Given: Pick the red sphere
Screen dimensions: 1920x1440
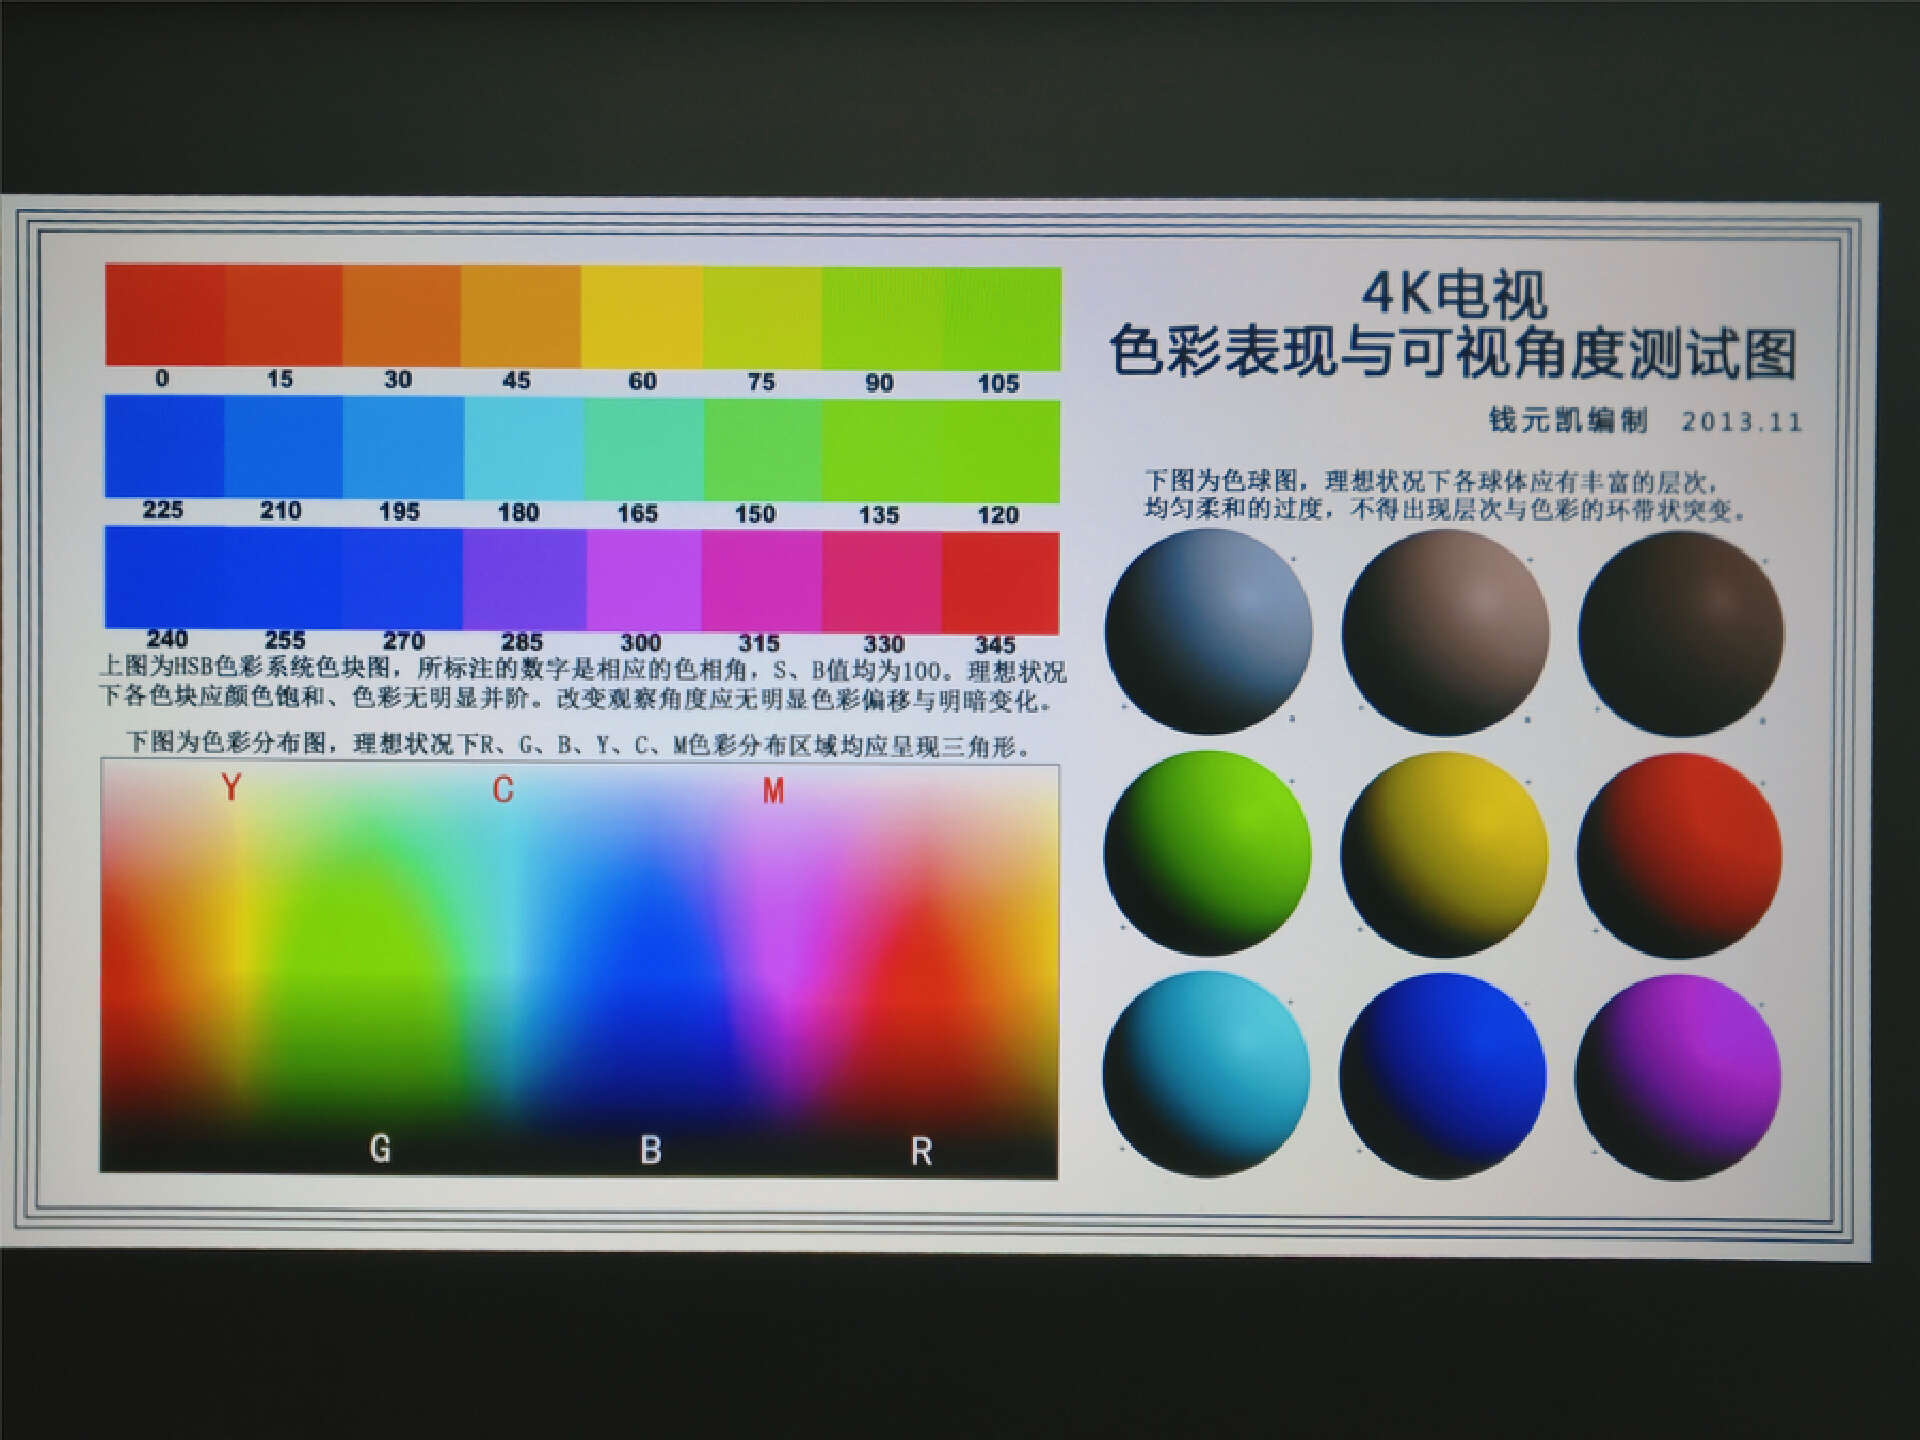Looking at the screenshot, I should click(1680, 856).
